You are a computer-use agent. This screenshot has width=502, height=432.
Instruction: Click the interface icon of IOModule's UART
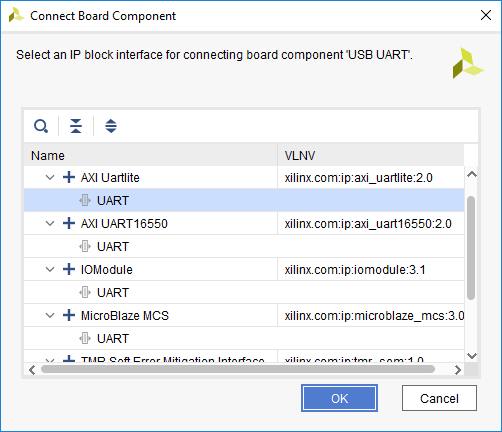(85, 292)
